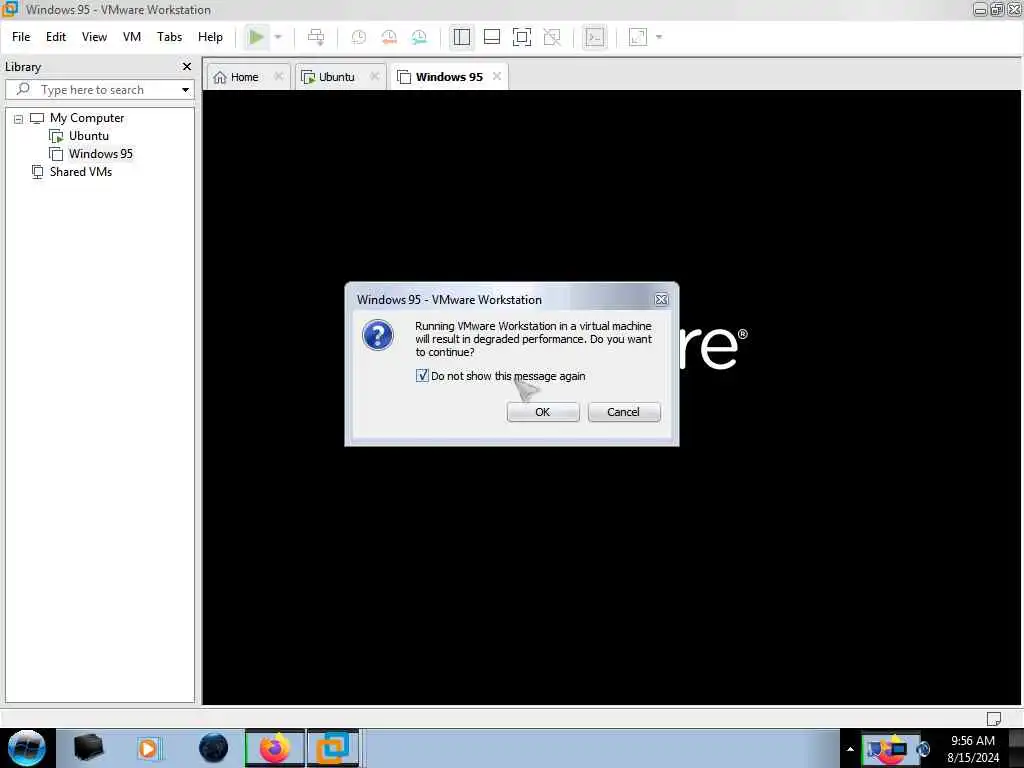Toggle the thumbnail bar view icon
Image resolution: width=1024 pixels, height=768 pixels.
pos(492,37)
